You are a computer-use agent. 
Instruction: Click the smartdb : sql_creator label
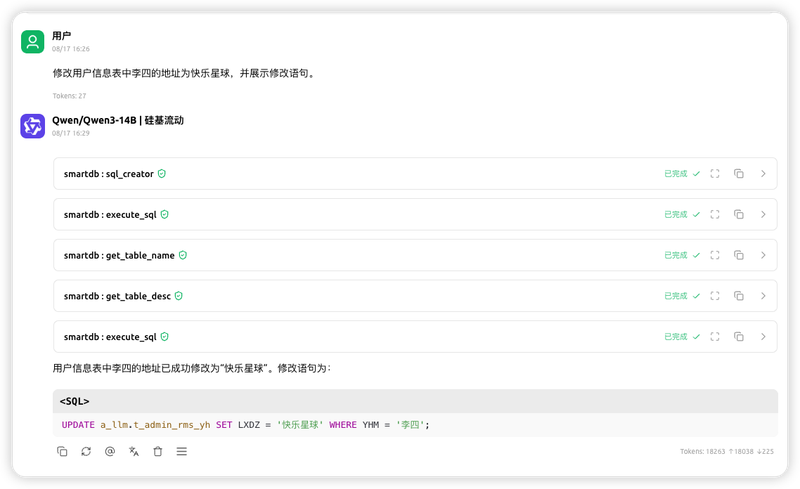coord(109,174)
